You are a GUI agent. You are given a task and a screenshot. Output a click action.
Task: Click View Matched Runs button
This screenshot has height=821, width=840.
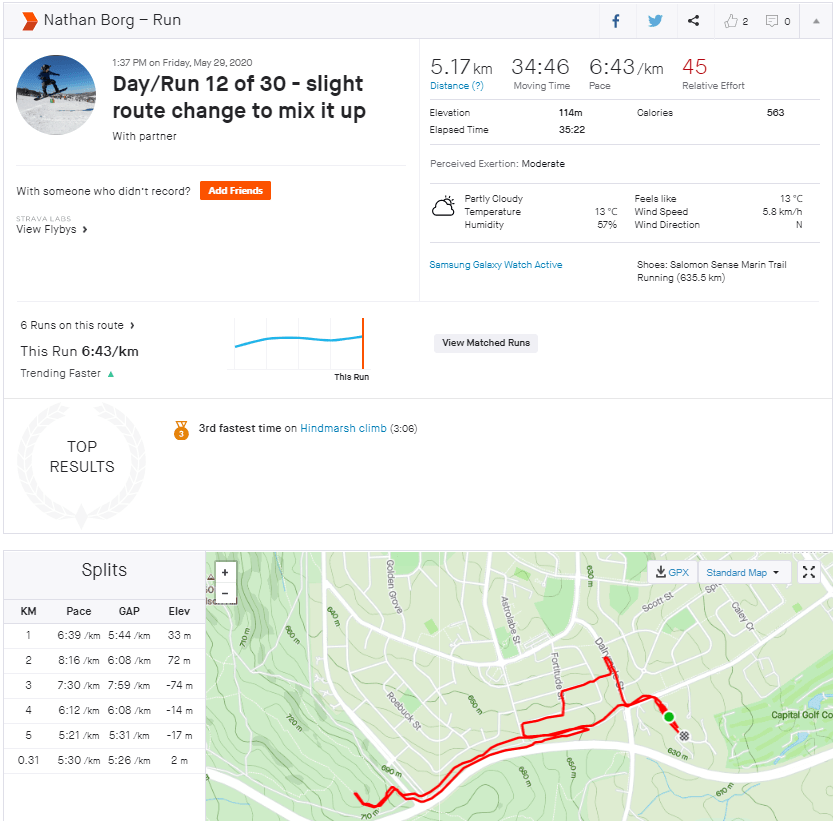point(486,343)
